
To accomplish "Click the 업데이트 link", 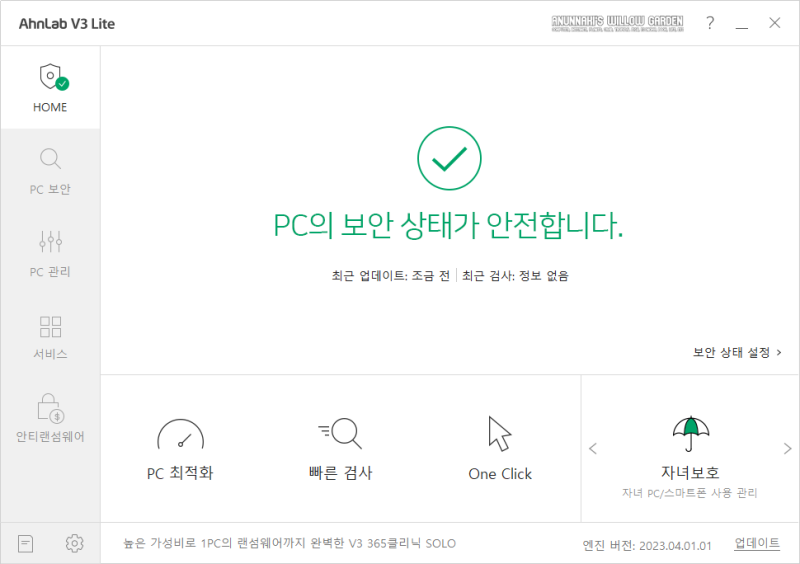I will 757,544.
